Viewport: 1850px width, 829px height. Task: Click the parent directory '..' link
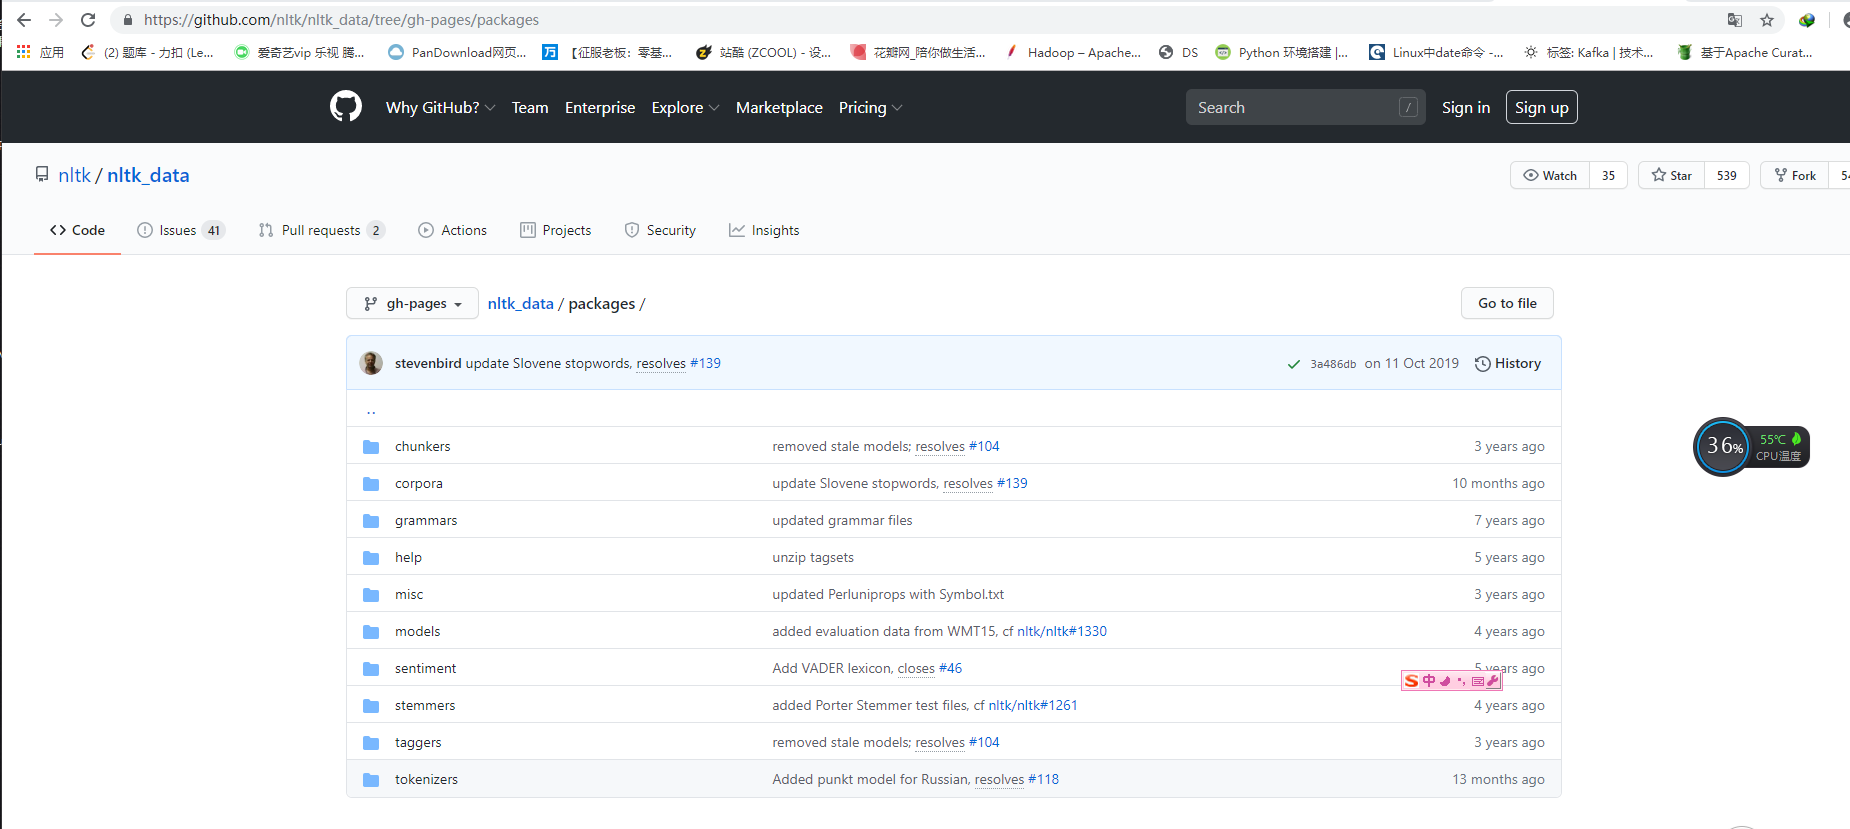click(371, 409)
